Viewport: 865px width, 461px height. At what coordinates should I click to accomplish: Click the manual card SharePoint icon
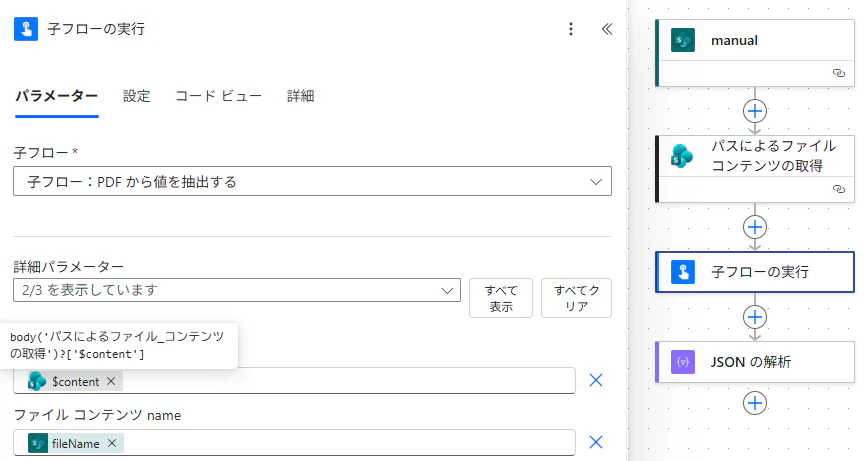[x=683, y=40]
